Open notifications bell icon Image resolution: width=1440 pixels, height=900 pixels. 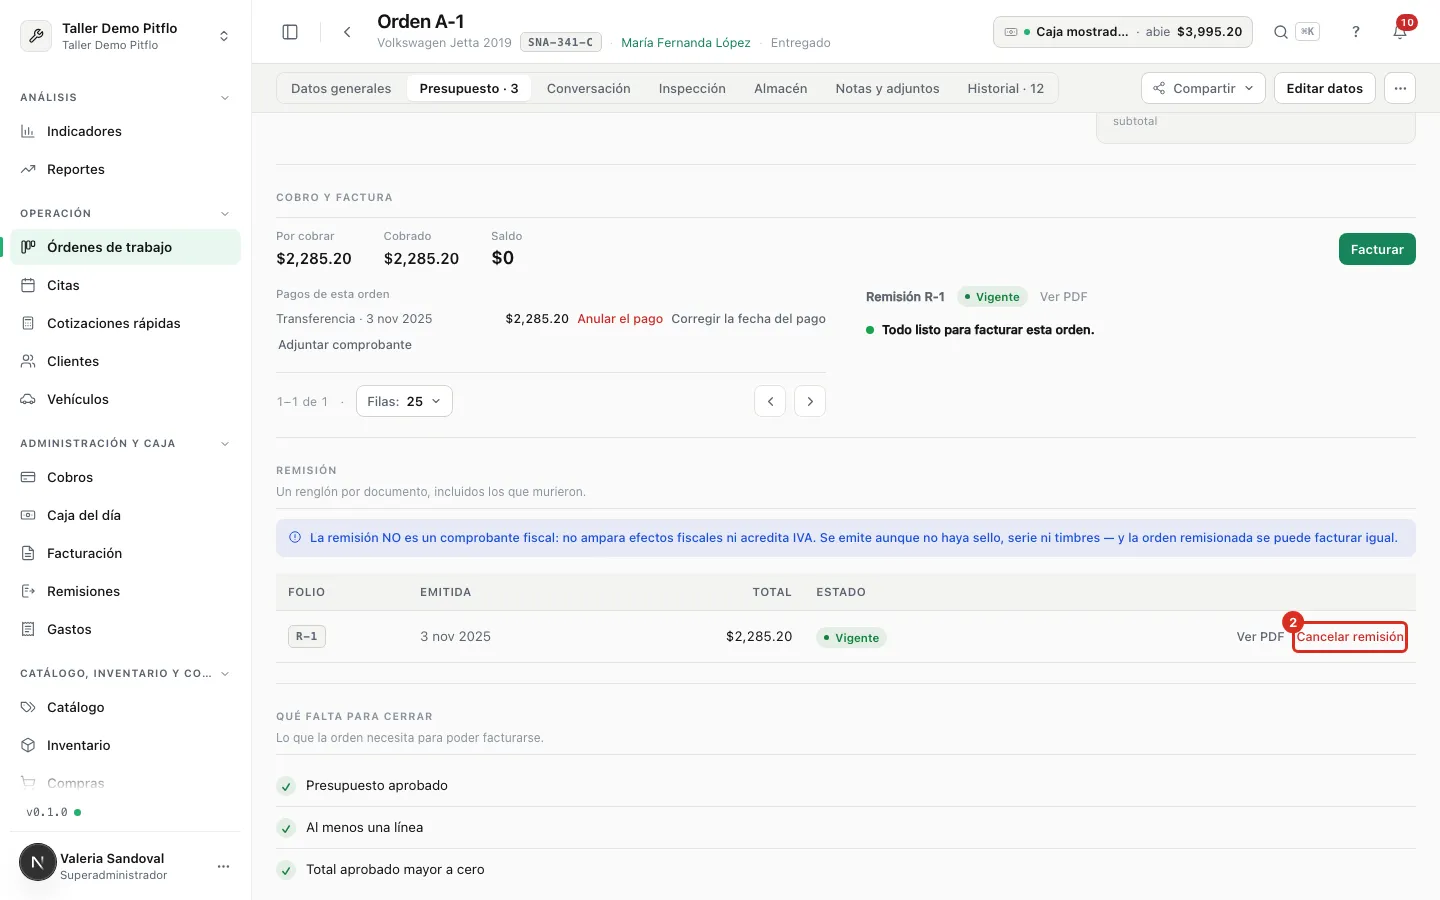coord(1400,32)
